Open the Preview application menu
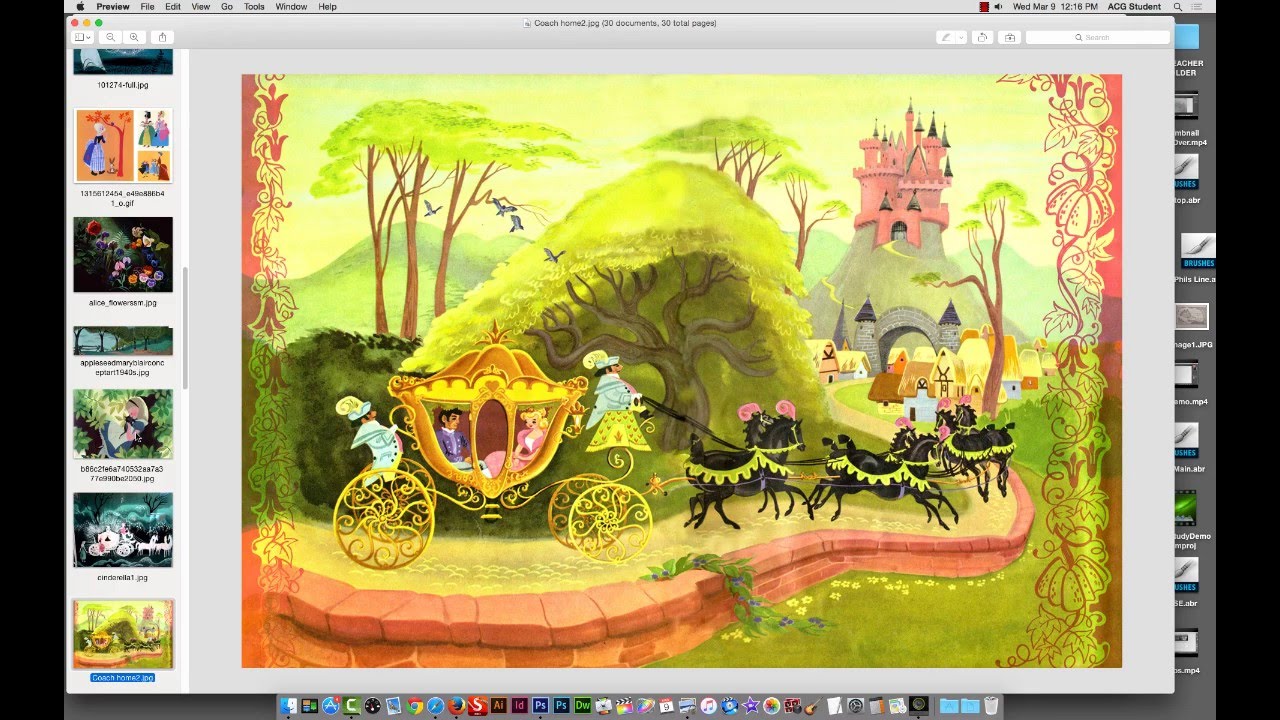This screenshot has width=1280, height=720. (113, 7)
